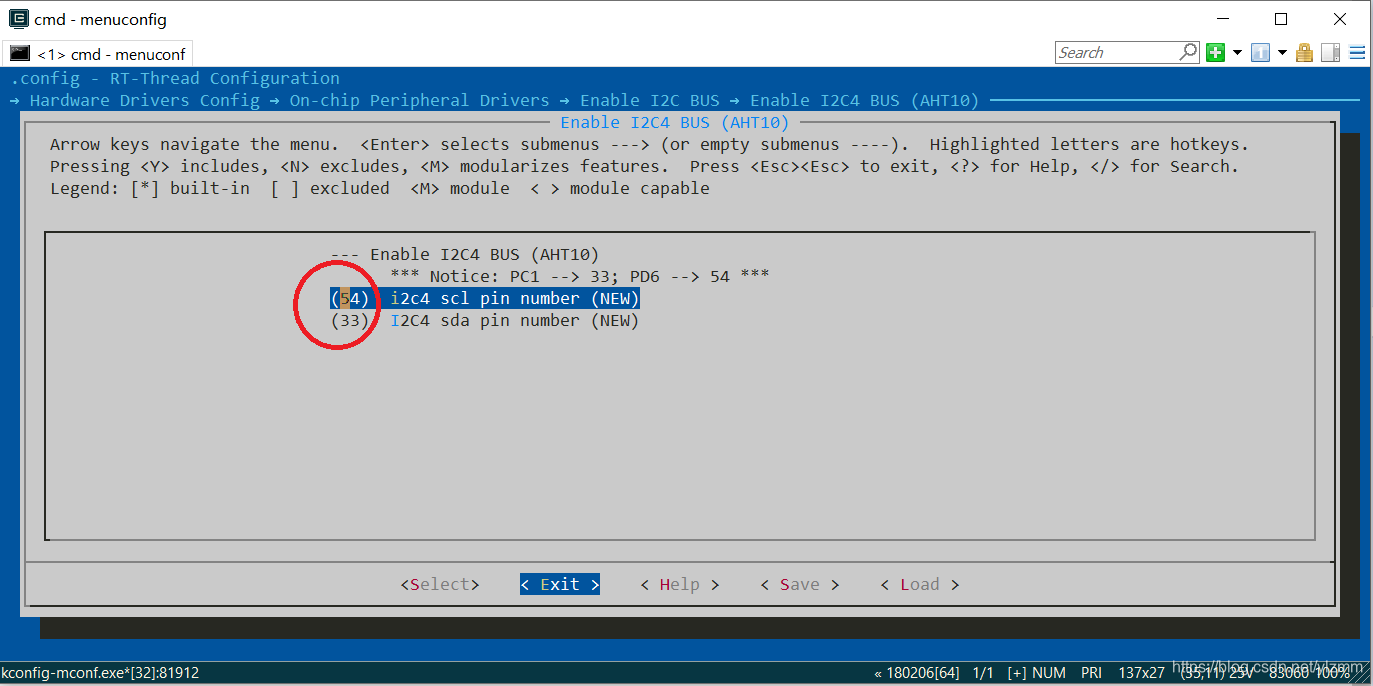Viewport: 1373px width, 686px height.
Task: Click the lock console input icon
Action: point(1304,51)
